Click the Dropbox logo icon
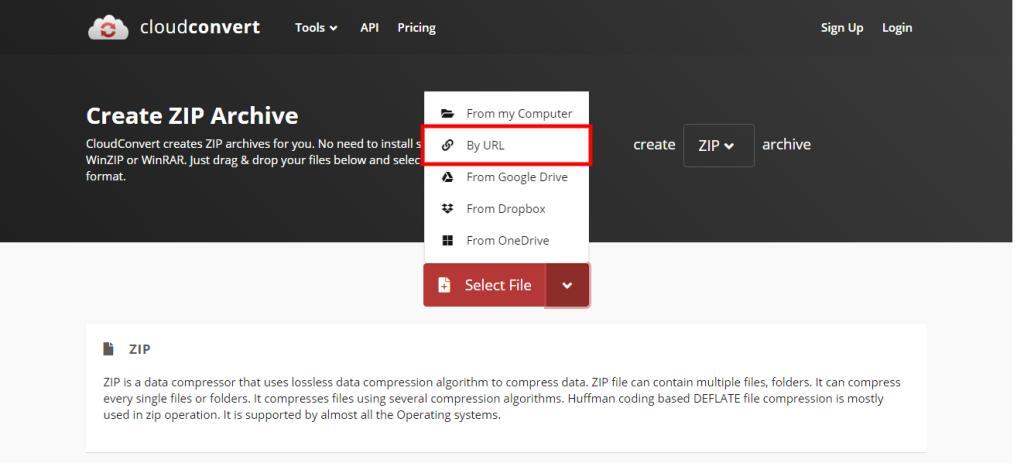The width and height of the screenshot is (1024, 463). pos(447,209)
